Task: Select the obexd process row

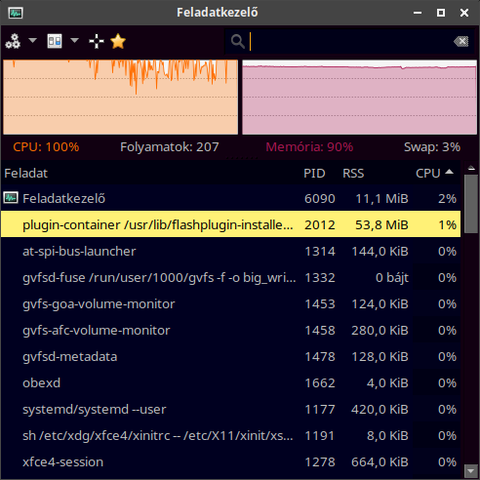Action: pyautogui.click(x=231, y=383)
